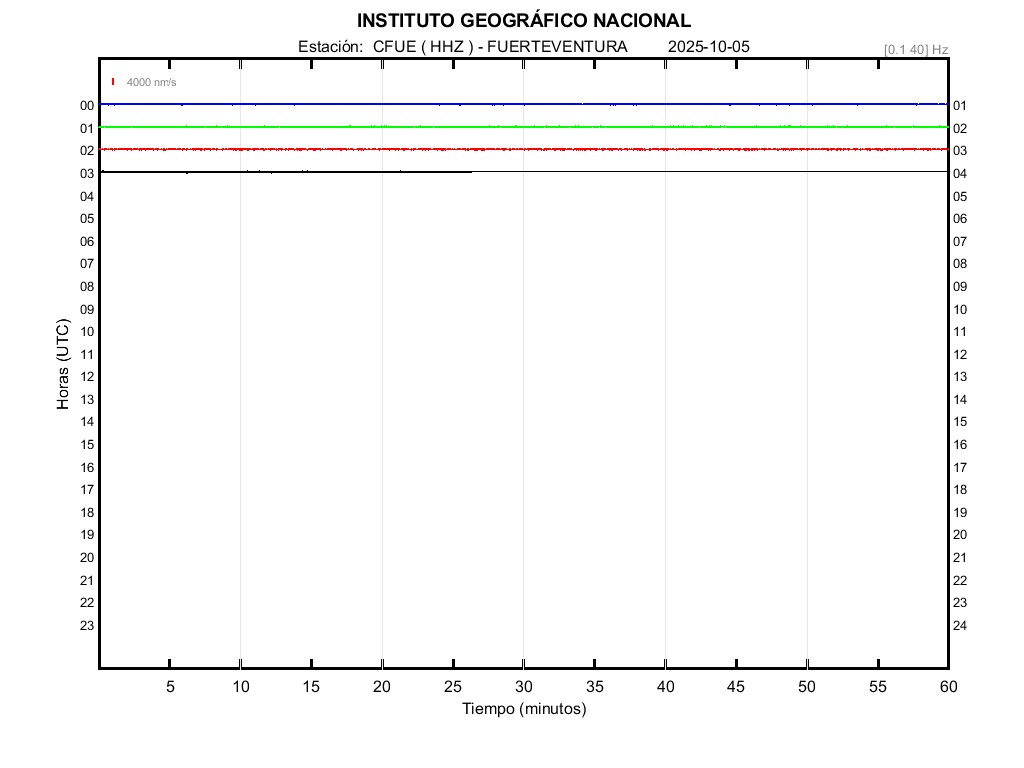
Task: Click the 30 minute tick label
Action: (x=523, y=686)
